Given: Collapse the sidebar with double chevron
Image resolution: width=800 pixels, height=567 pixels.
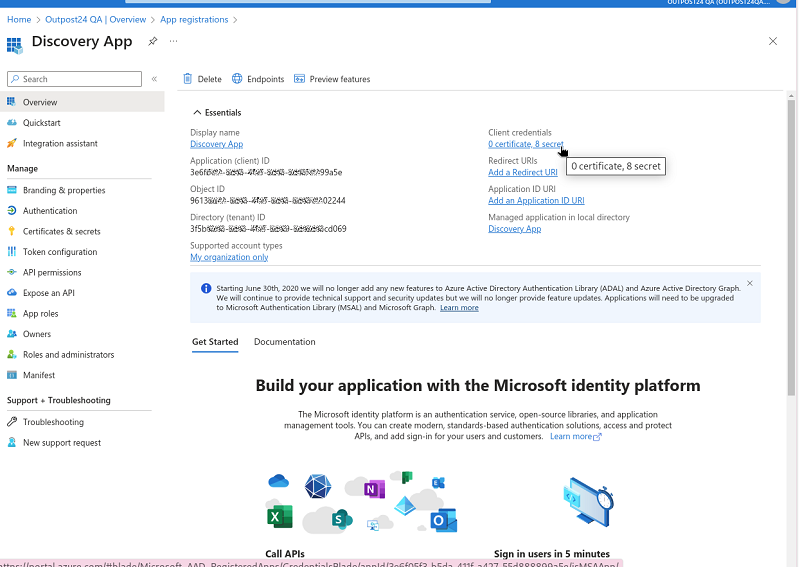Looking at the screenshot, I should pyautogui.click(x=154, y=79).
